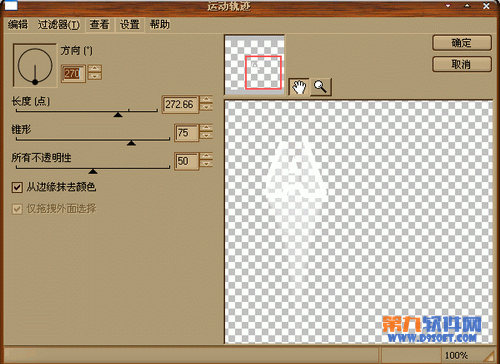Click the 锥形 slider handle
The width and height of the screenshot is (500, 364).
coord(131,143)
